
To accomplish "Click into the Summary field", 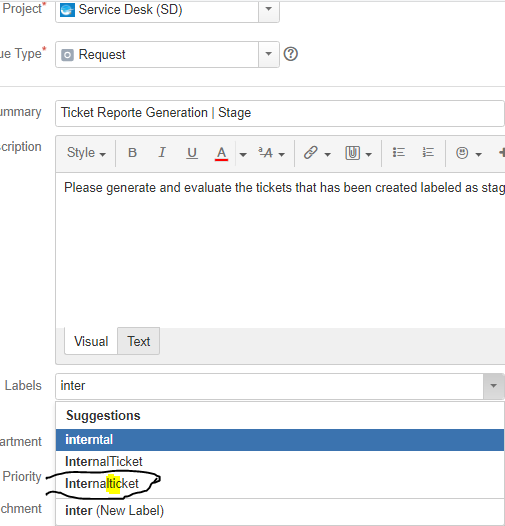I will [x=280, y=113].
